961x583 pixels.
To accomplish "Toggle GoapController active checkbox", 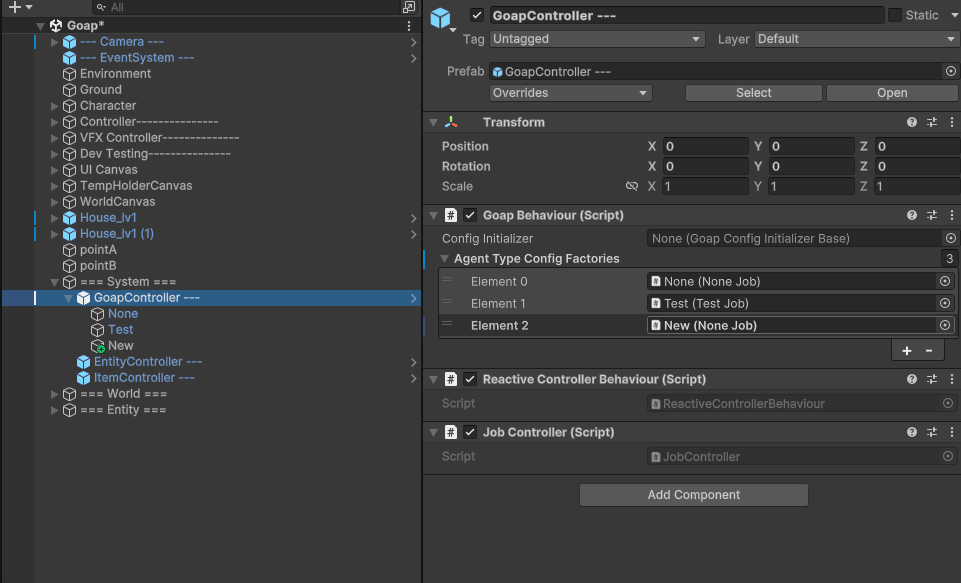I will pyautogui.click(x=477, y=15).
